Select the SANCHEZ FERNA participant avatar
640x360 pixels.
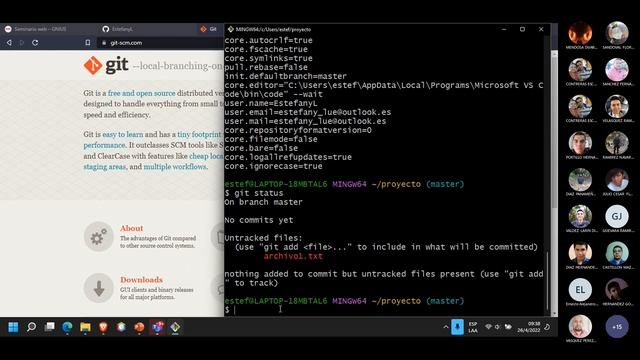(x=617, y=70)
